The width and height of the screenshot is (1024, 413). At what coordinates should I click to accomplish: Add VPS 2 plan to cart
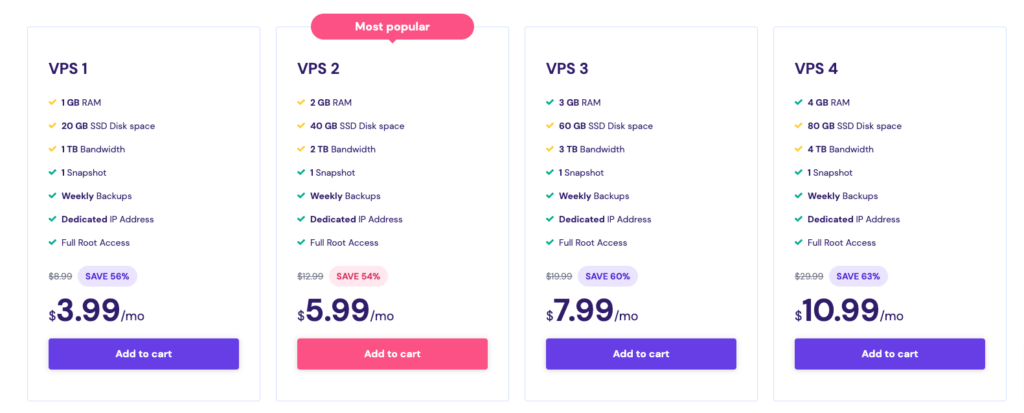point(392,354)
